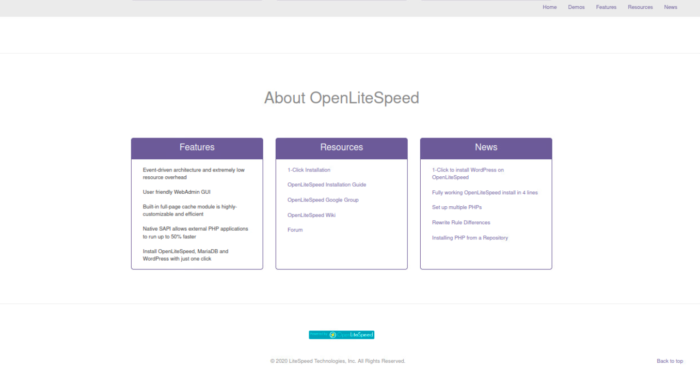Screen dimensions: 700x367
Task: Open Fully working OpenLiteSpeed install article
Action: 484,193
